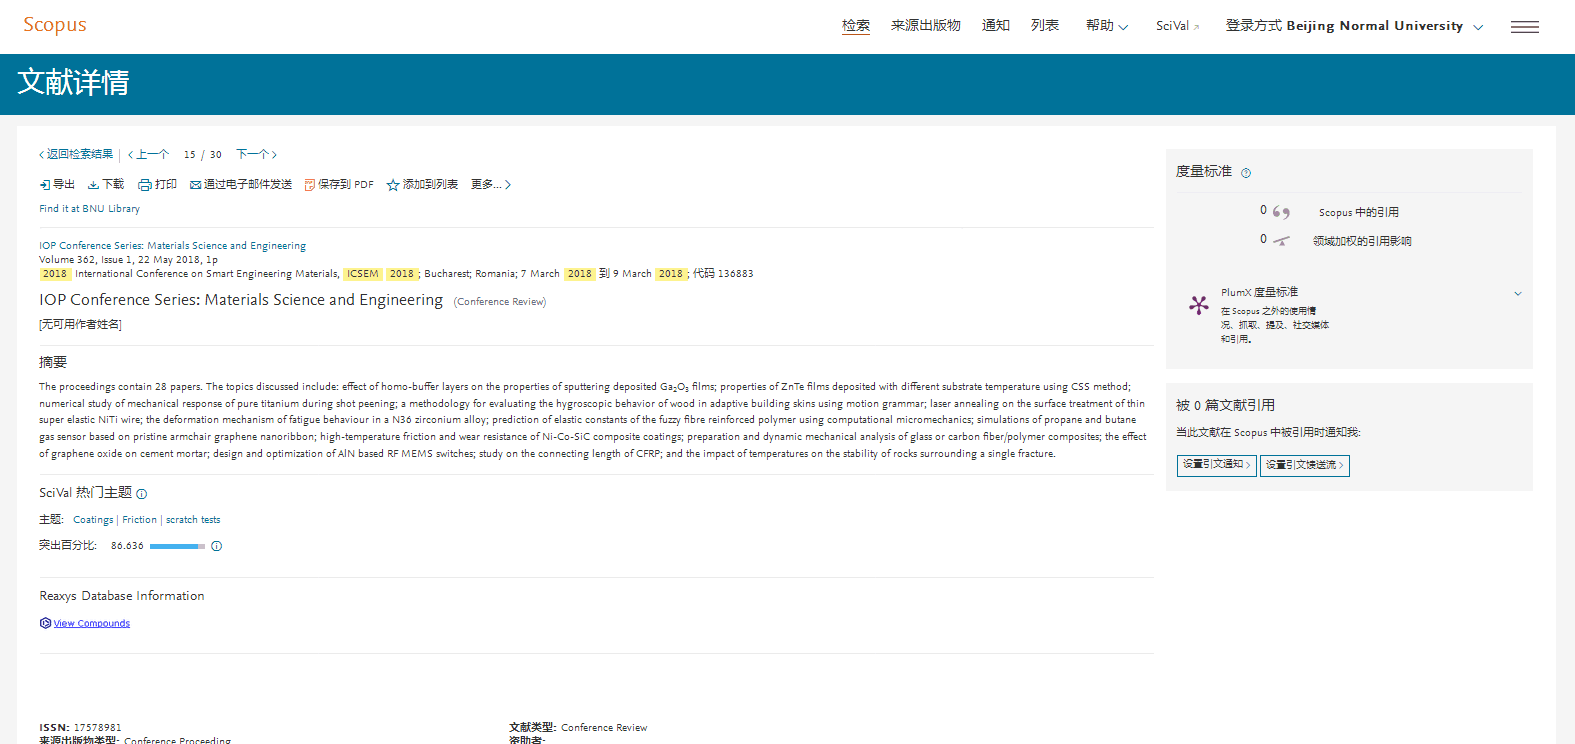
Task: Open the scratch tests topic link
Action: tap(193, 520)
